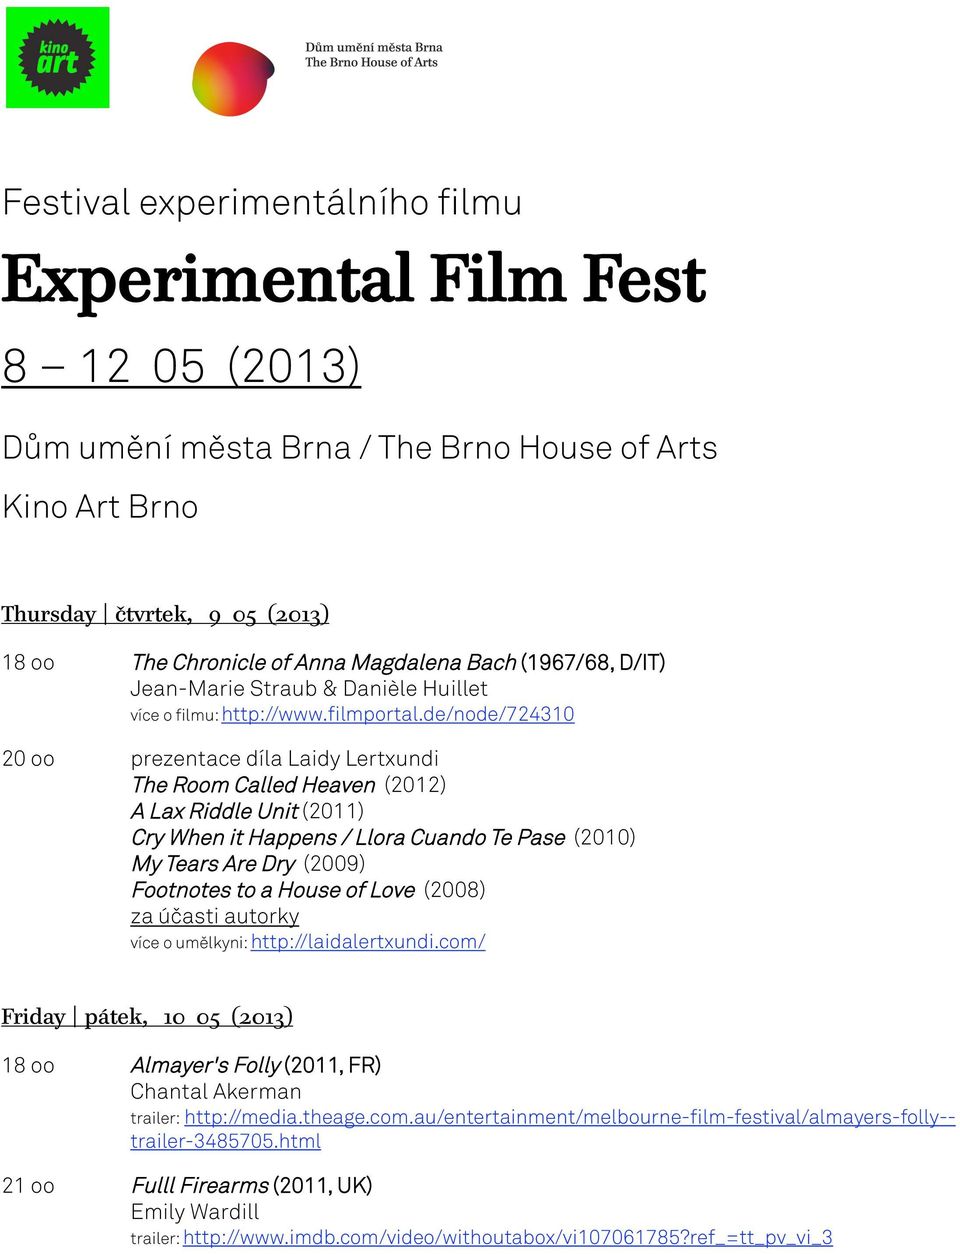Click the Friday pátek date heading

coord(147,1017)
